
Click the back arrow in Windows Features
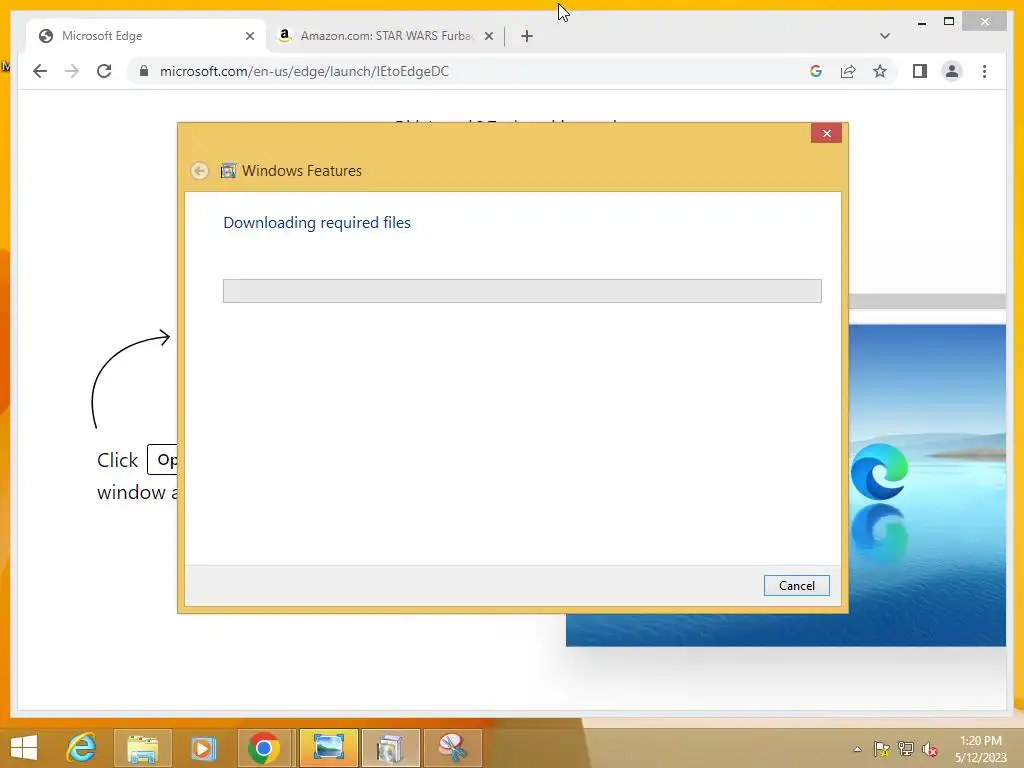(x=199, y=170)
